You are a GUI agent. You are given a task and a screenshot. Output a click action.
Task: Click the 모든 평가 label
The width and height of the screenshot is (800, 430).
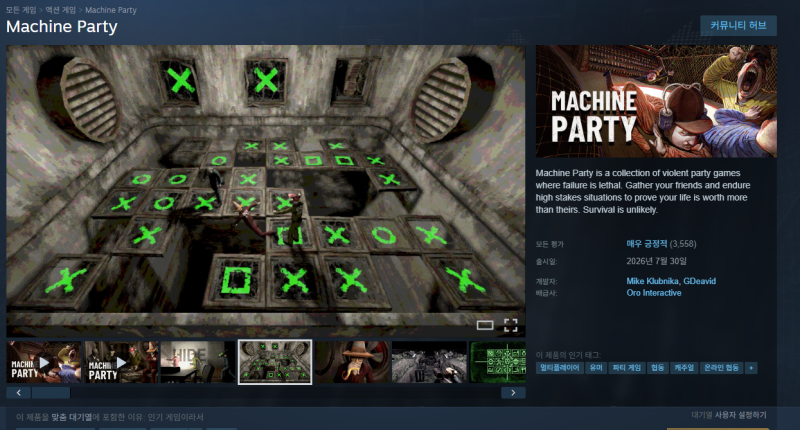[x=549, y=244]
